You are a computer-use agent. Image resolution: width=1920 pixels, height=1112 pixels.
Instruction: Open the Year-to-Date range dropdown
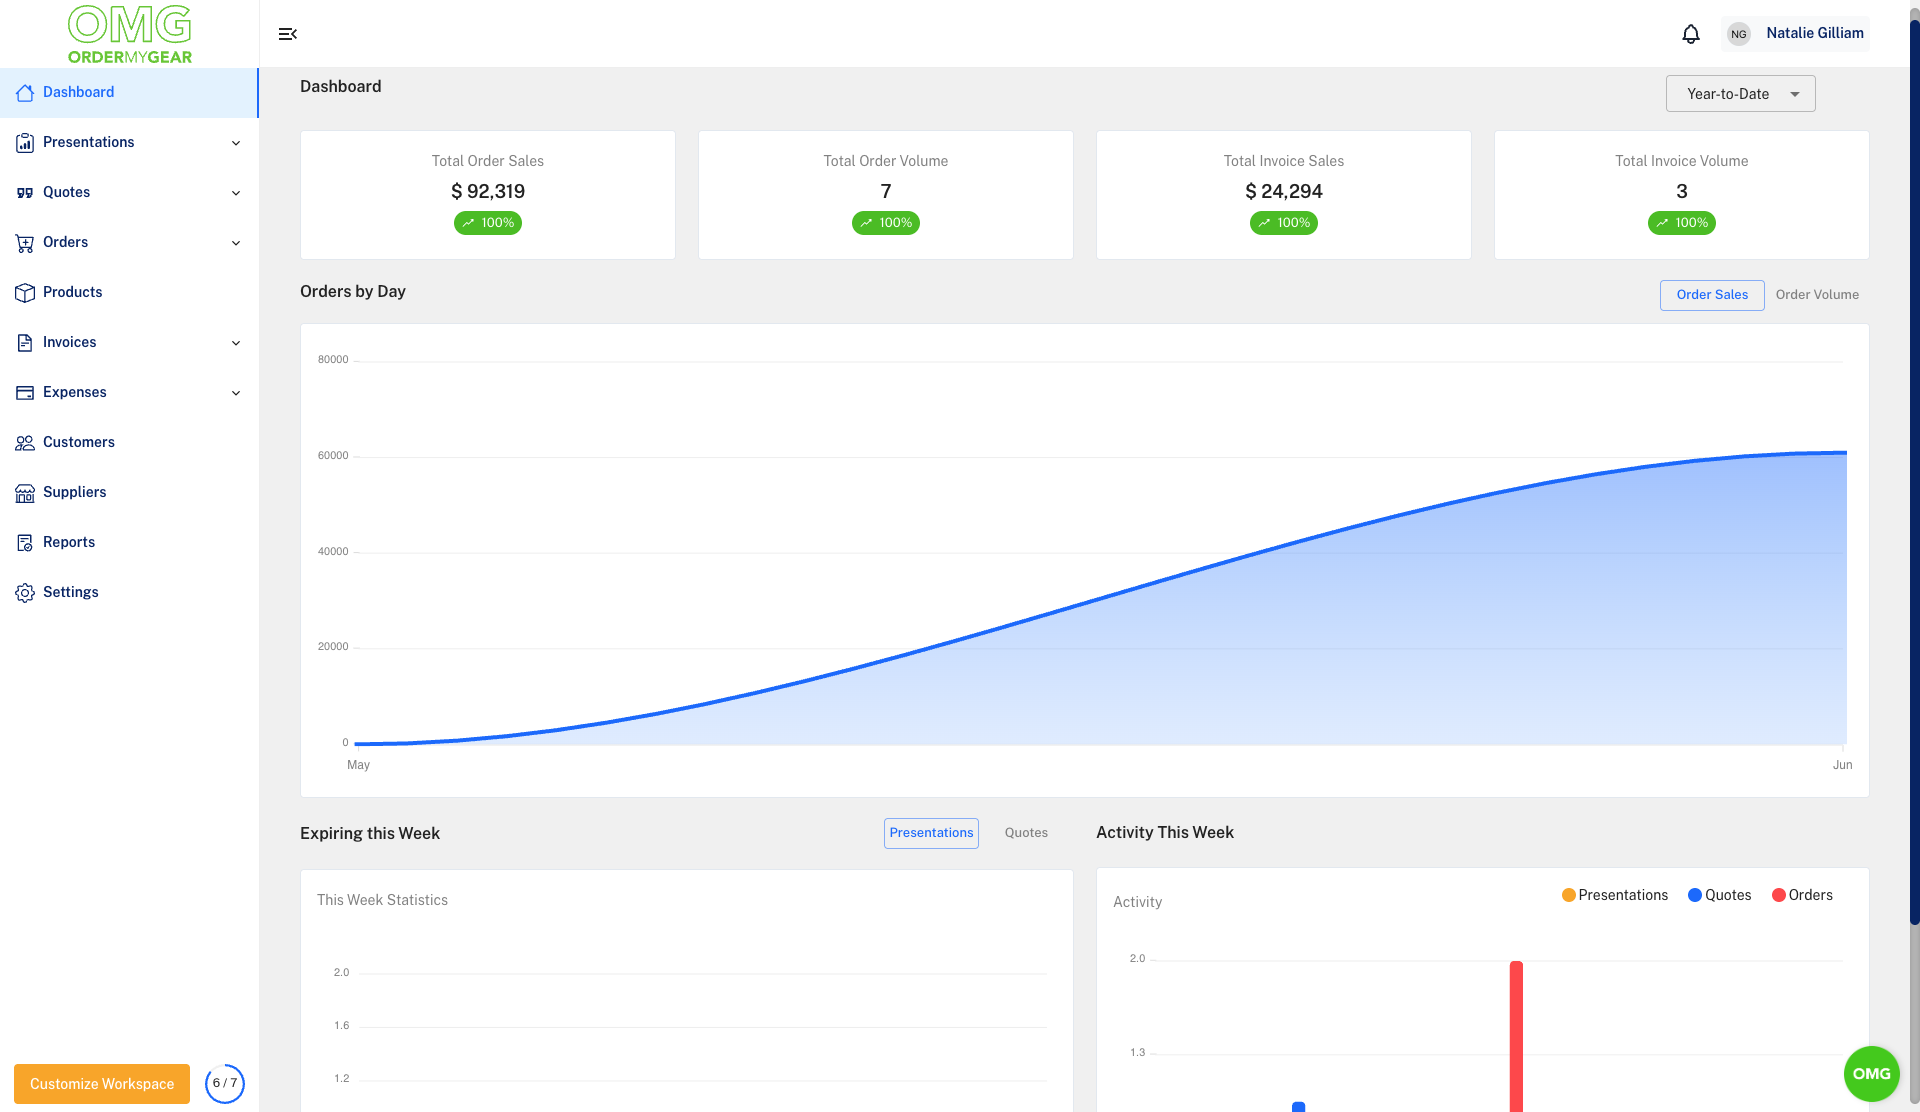tap(1740, 94)
